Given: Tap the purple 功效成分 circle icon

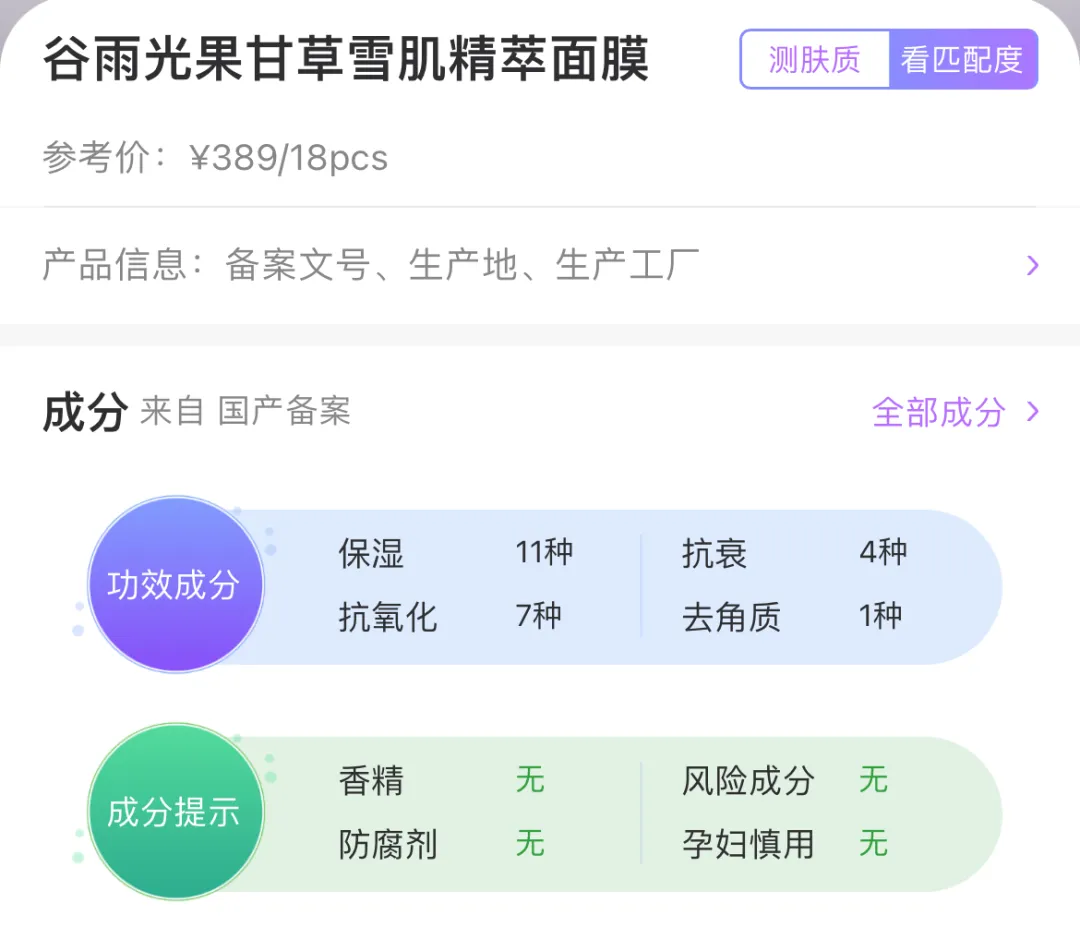Looking at the screenshot, I should 175,585.
